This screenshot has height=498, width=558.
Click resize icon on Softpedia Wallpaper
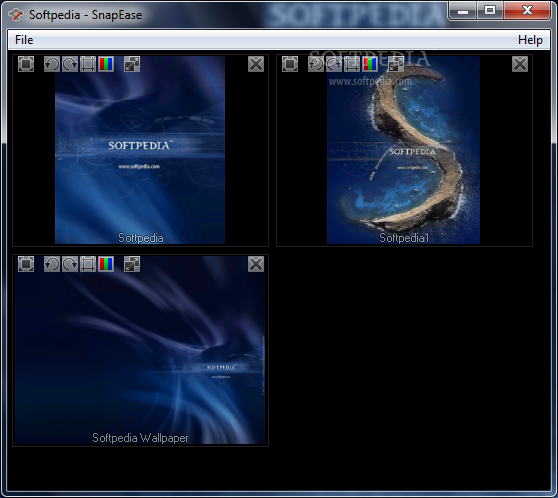pos(132,264)
